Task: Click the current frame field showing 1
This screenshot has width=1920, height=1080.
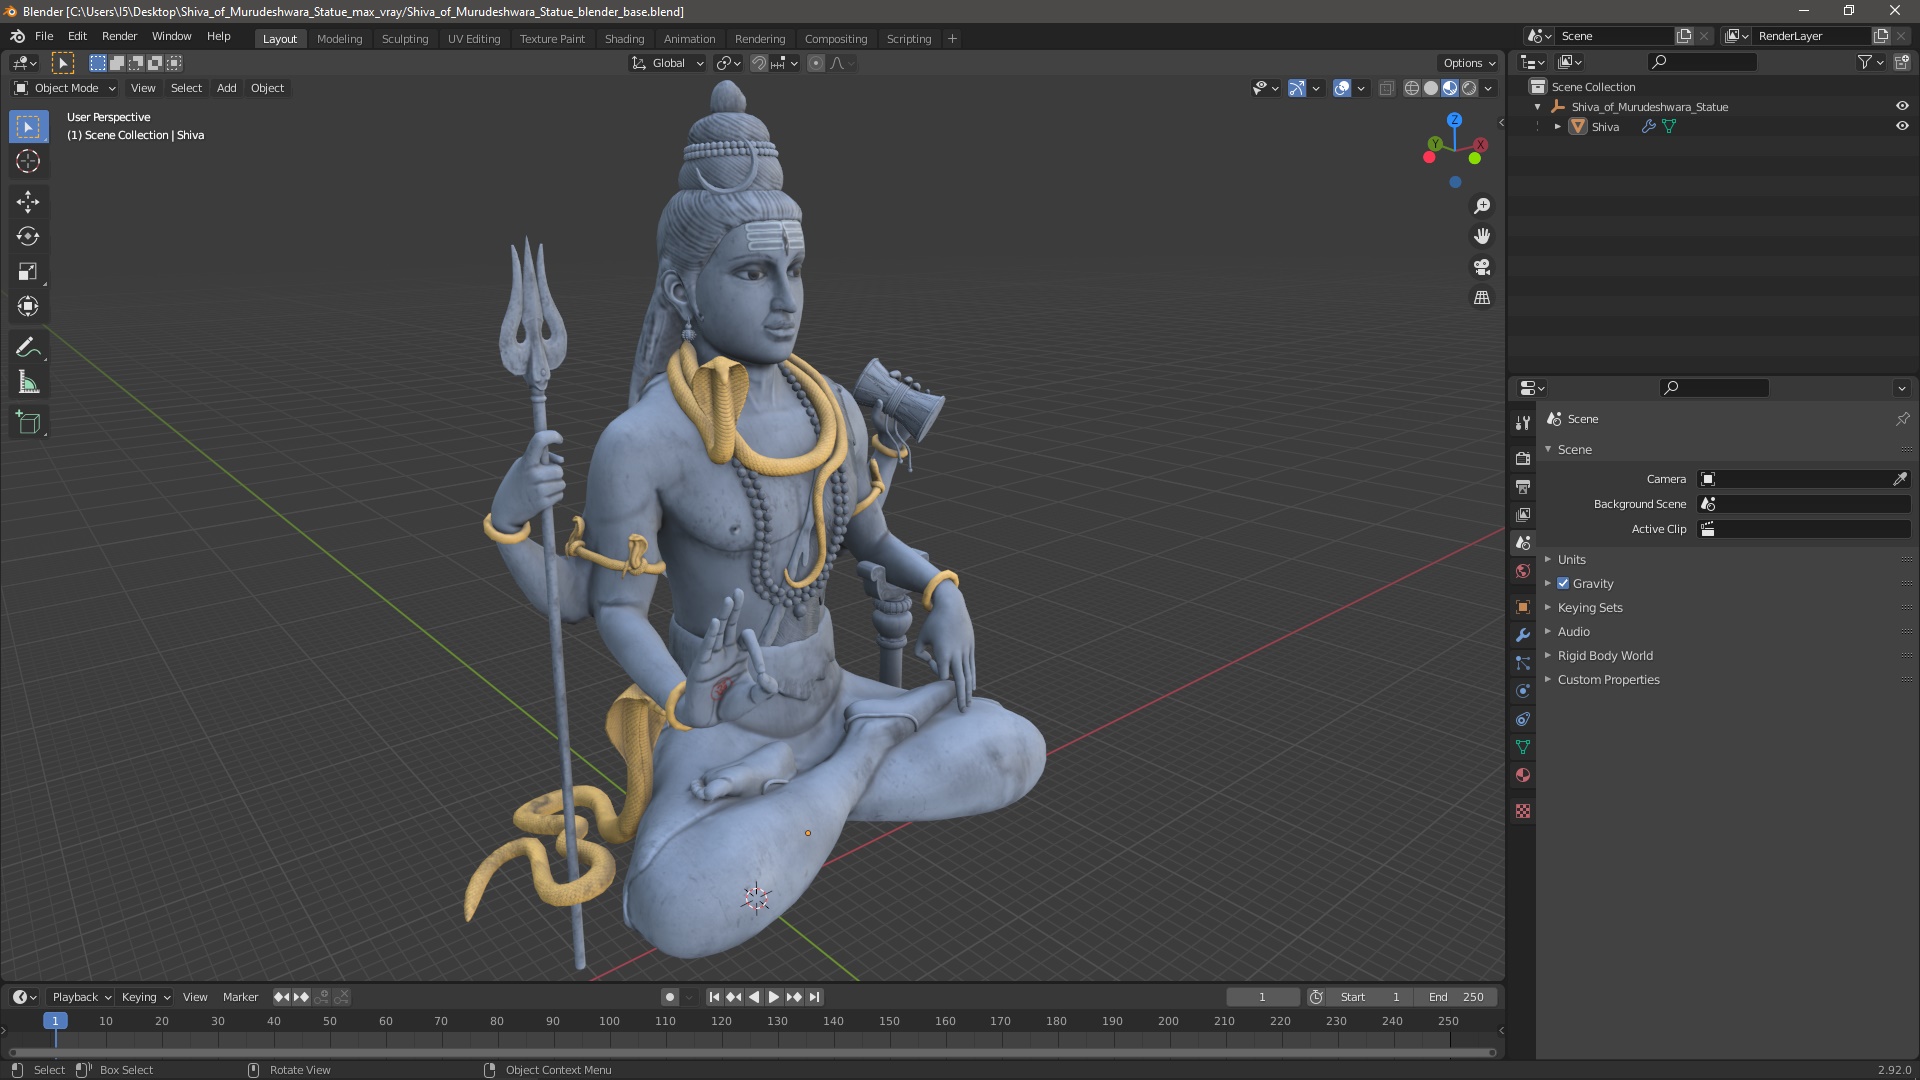Action: point(1262,997)
